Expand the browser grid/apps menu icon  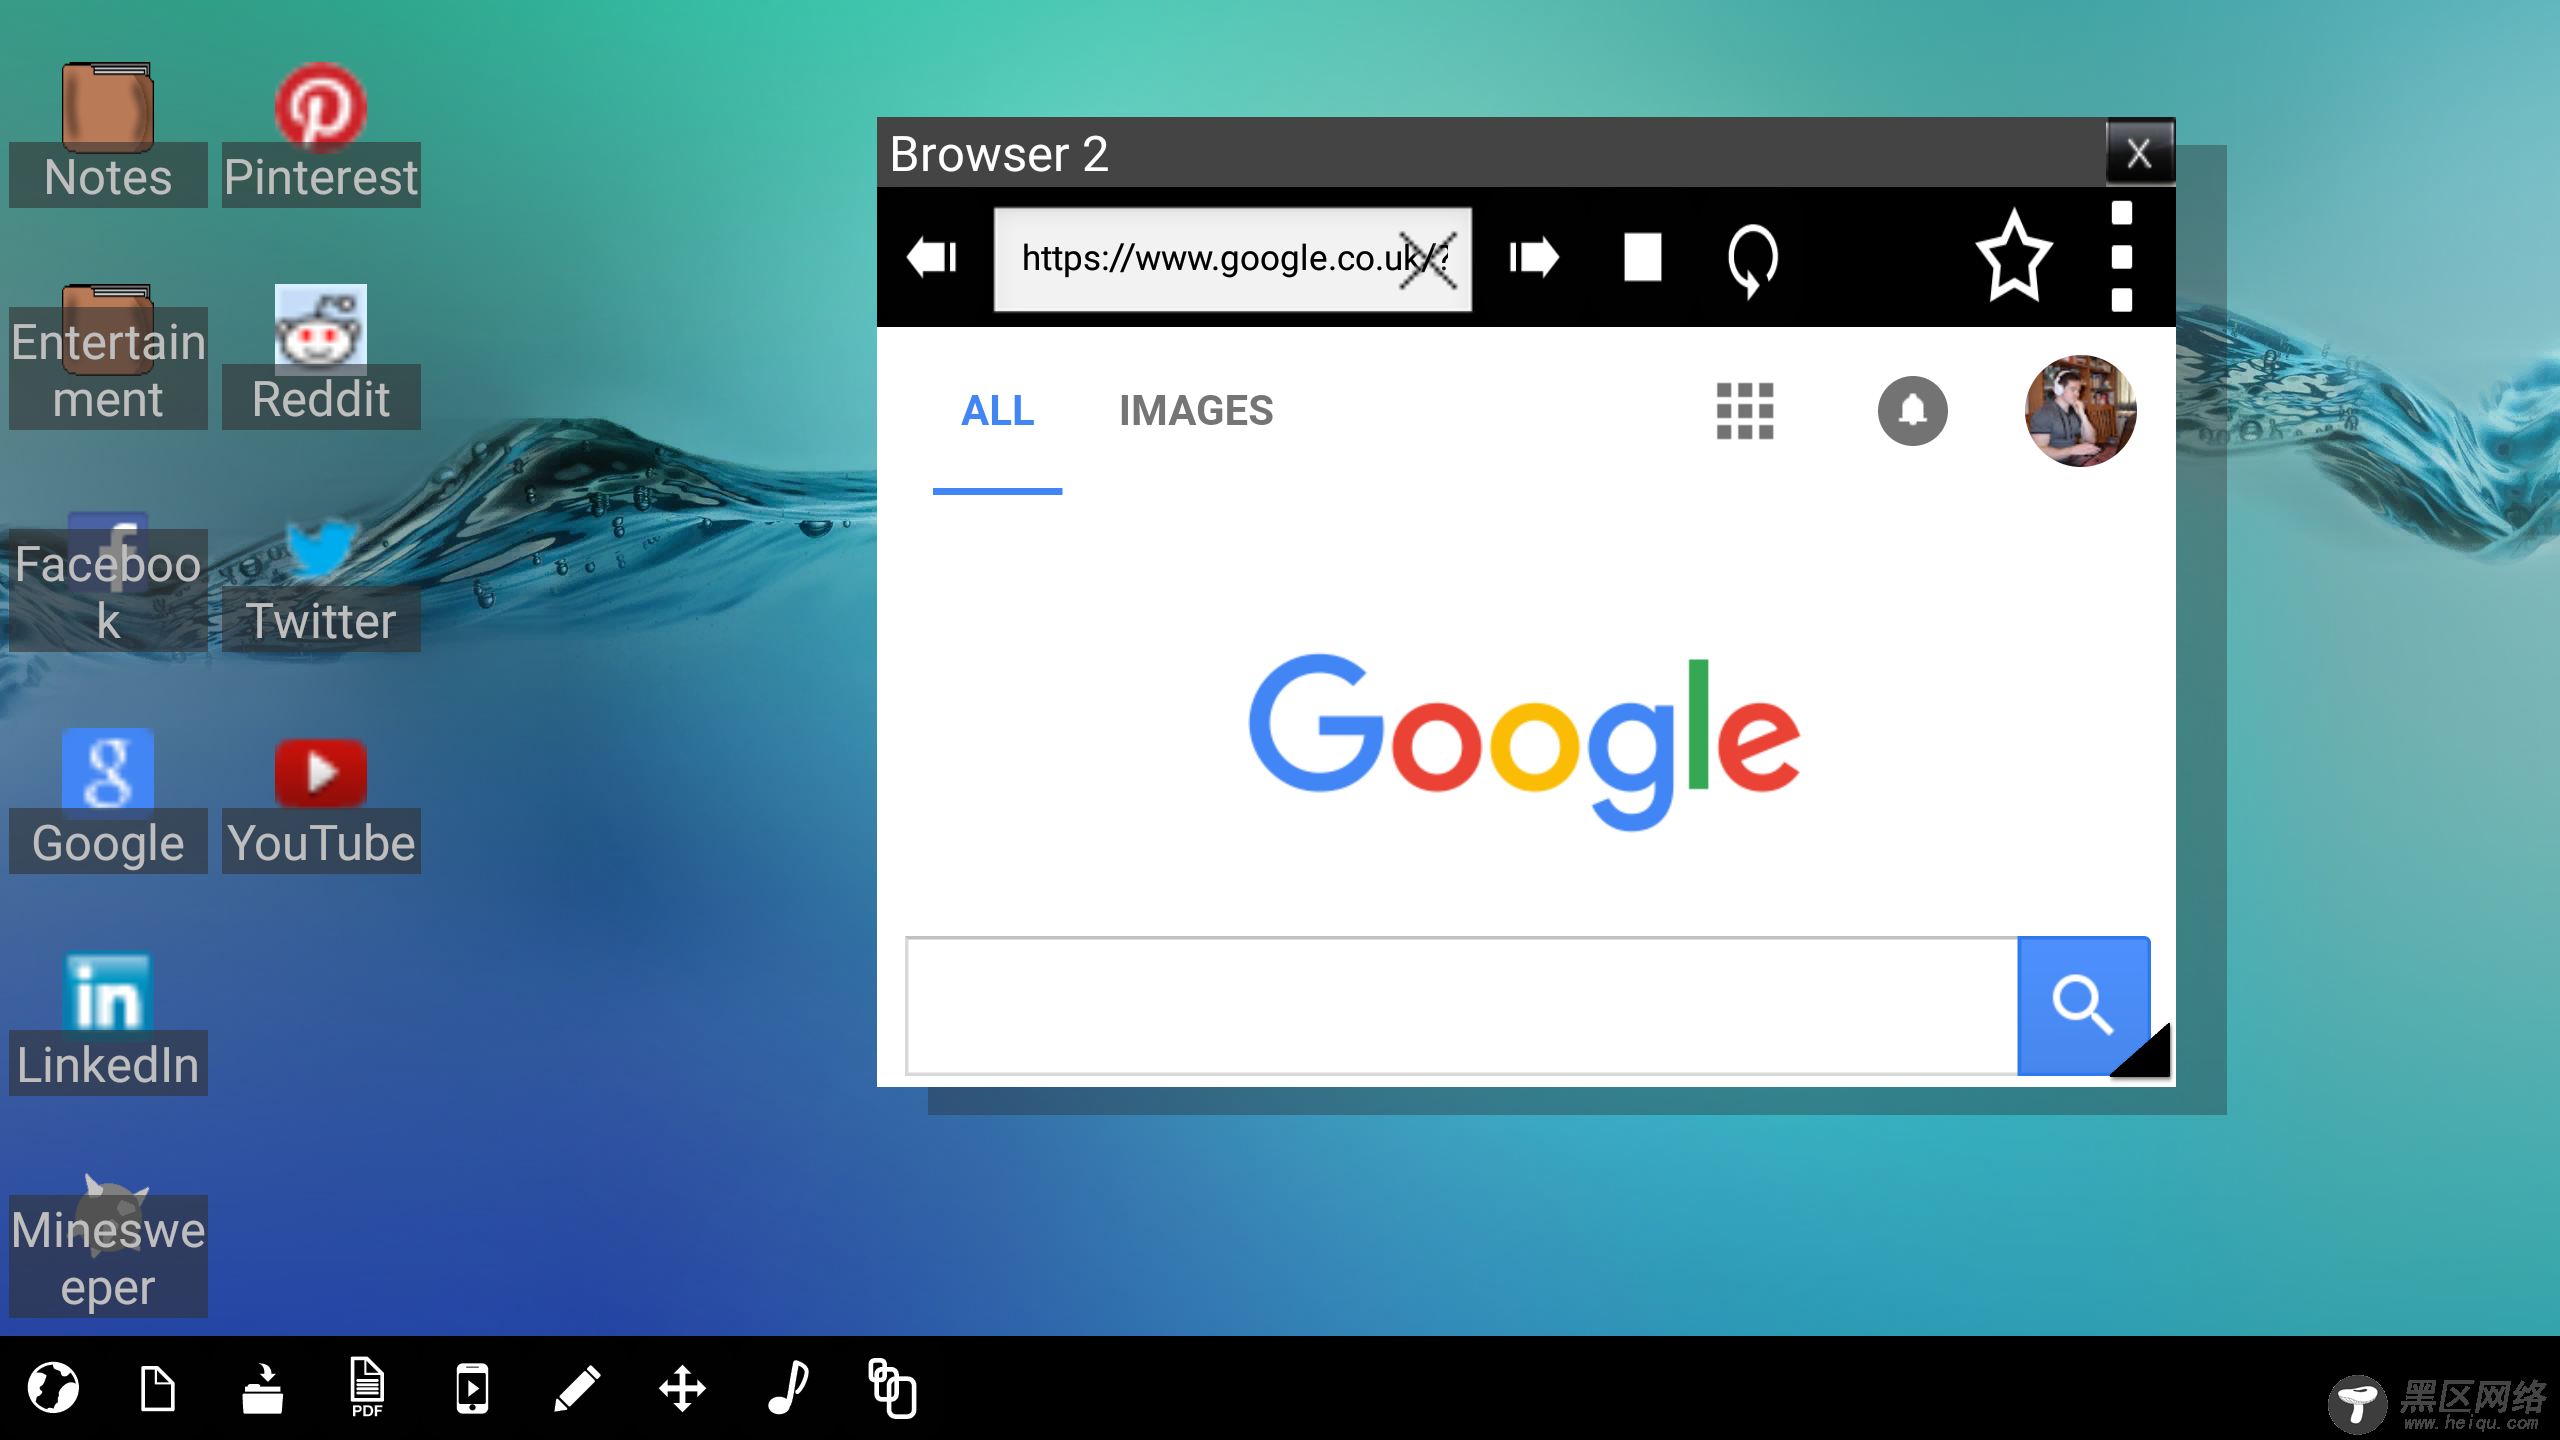[x=1744, y=410]
